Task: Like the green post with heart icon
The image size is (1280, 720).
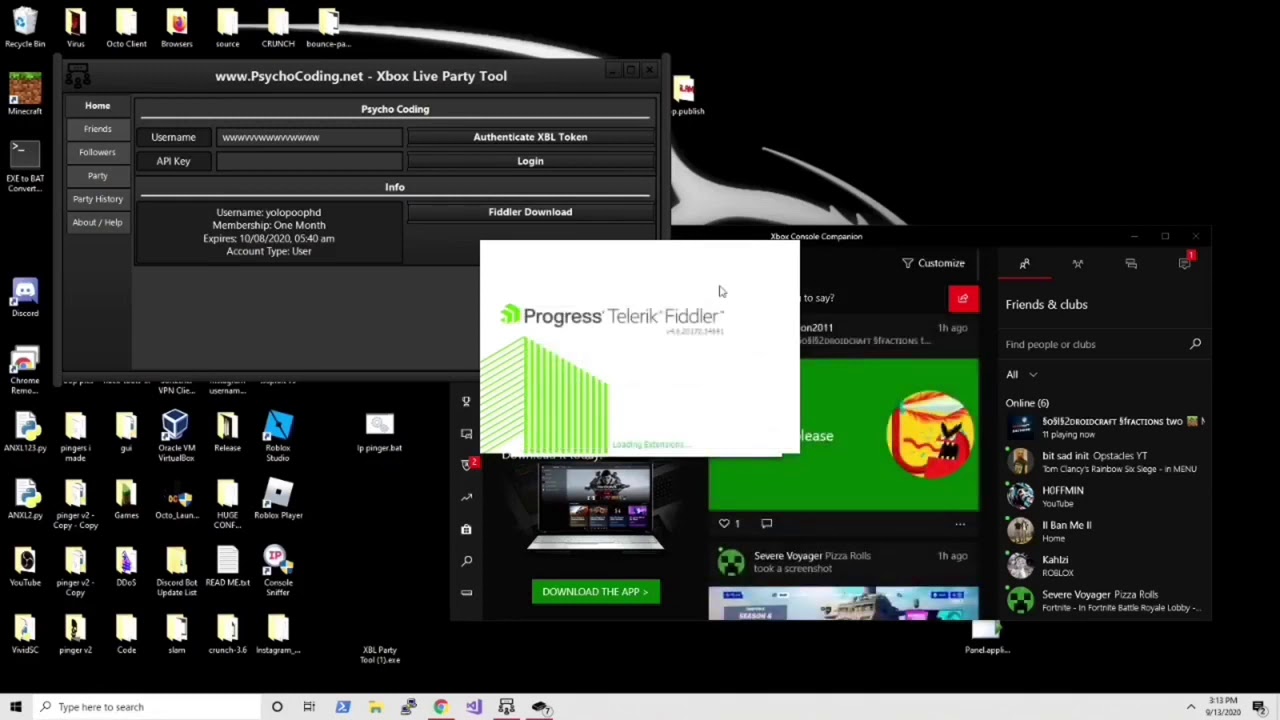Action: coord(724,523)
